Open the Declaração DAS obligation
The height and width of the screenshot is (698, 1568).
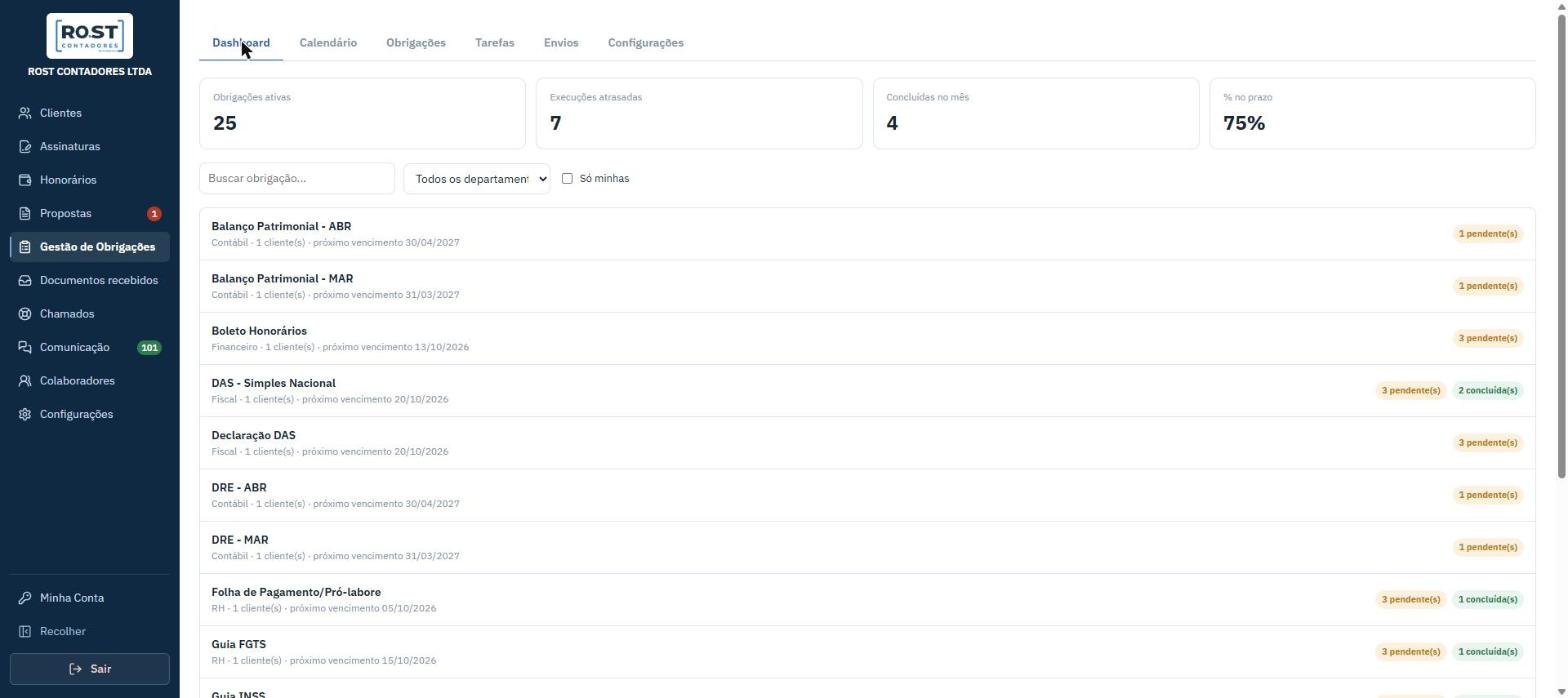click(867, 443)
